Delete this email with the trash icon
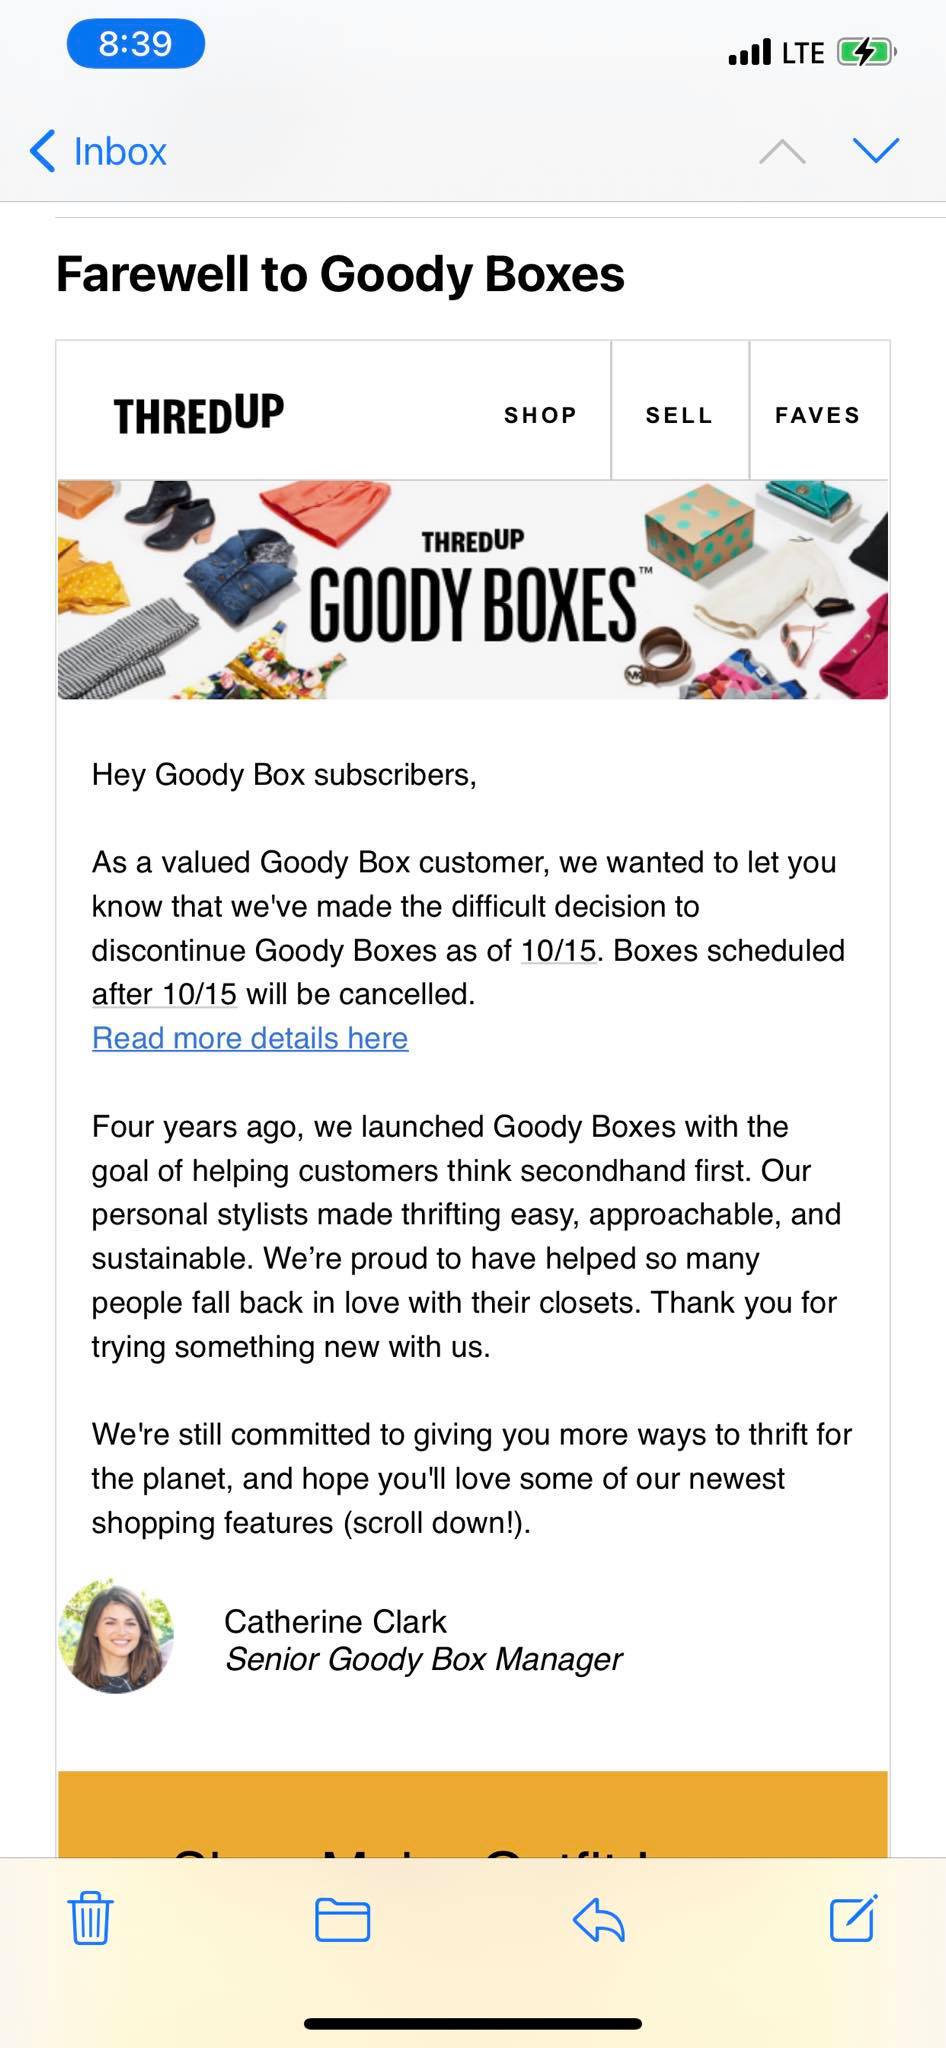Image resolution: width=946 pixels, height=2048 pixels. [x=89, y=1919]
